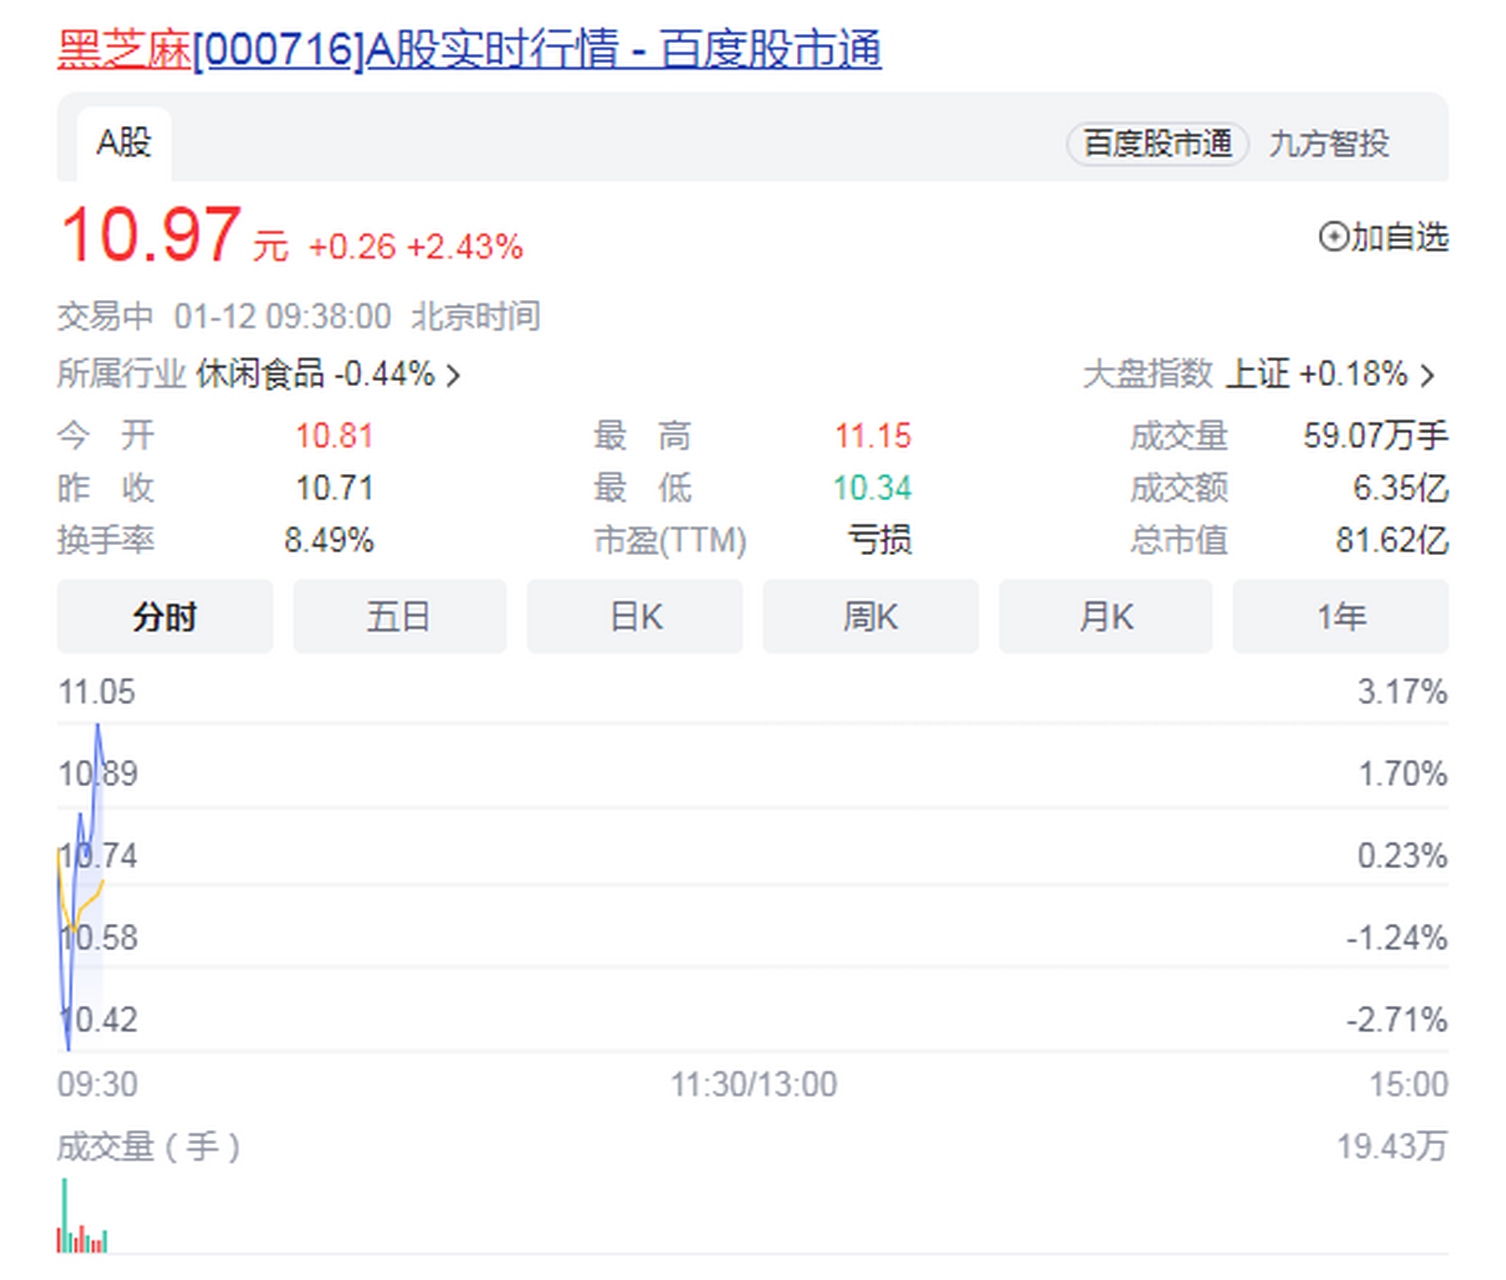Select the 分时 chart tab

pyautogui.click(x=165, y=617)
